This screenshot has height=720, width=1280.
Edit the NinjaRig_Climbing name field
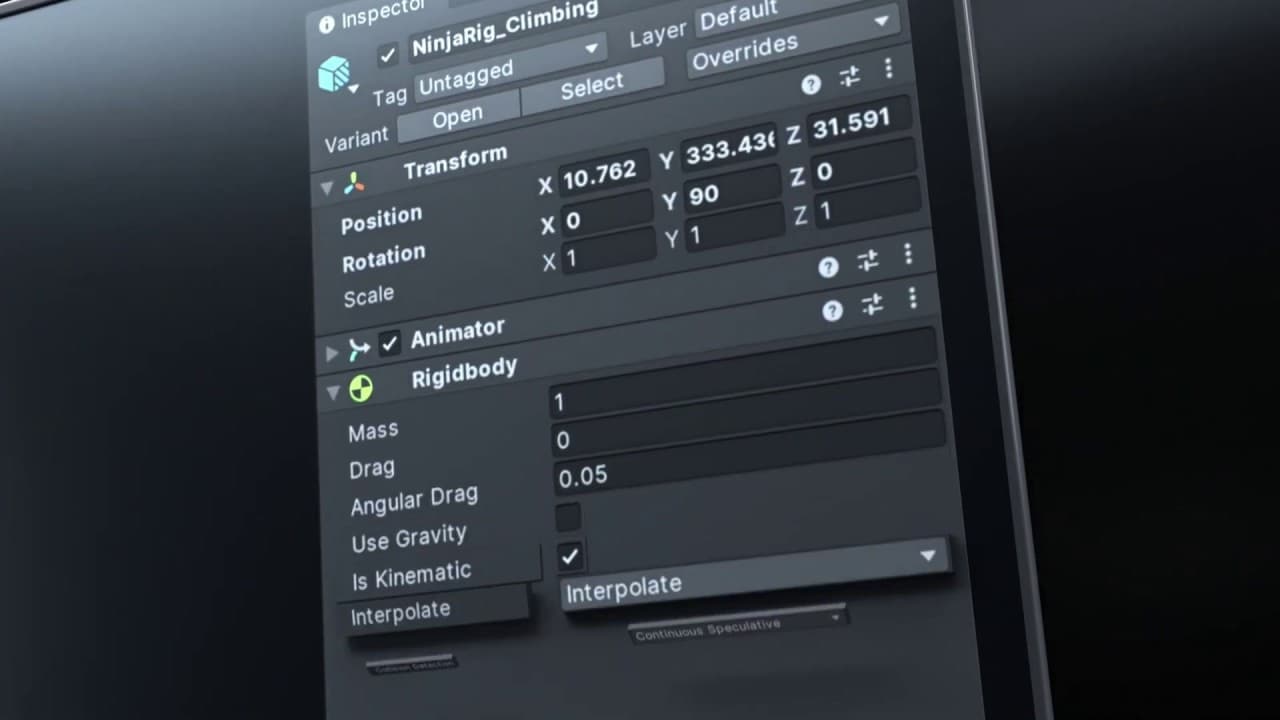pos(506,32)
